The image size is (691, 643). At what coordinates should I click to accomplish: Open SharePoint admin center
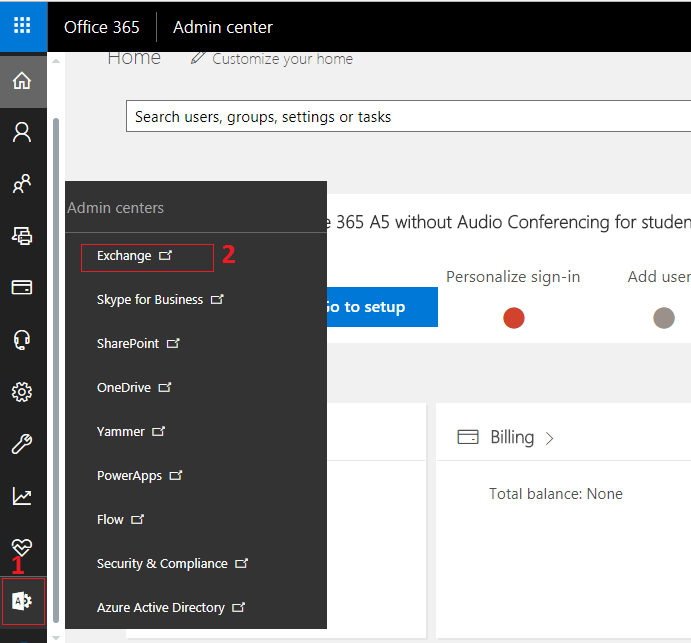tap(128, 344)
